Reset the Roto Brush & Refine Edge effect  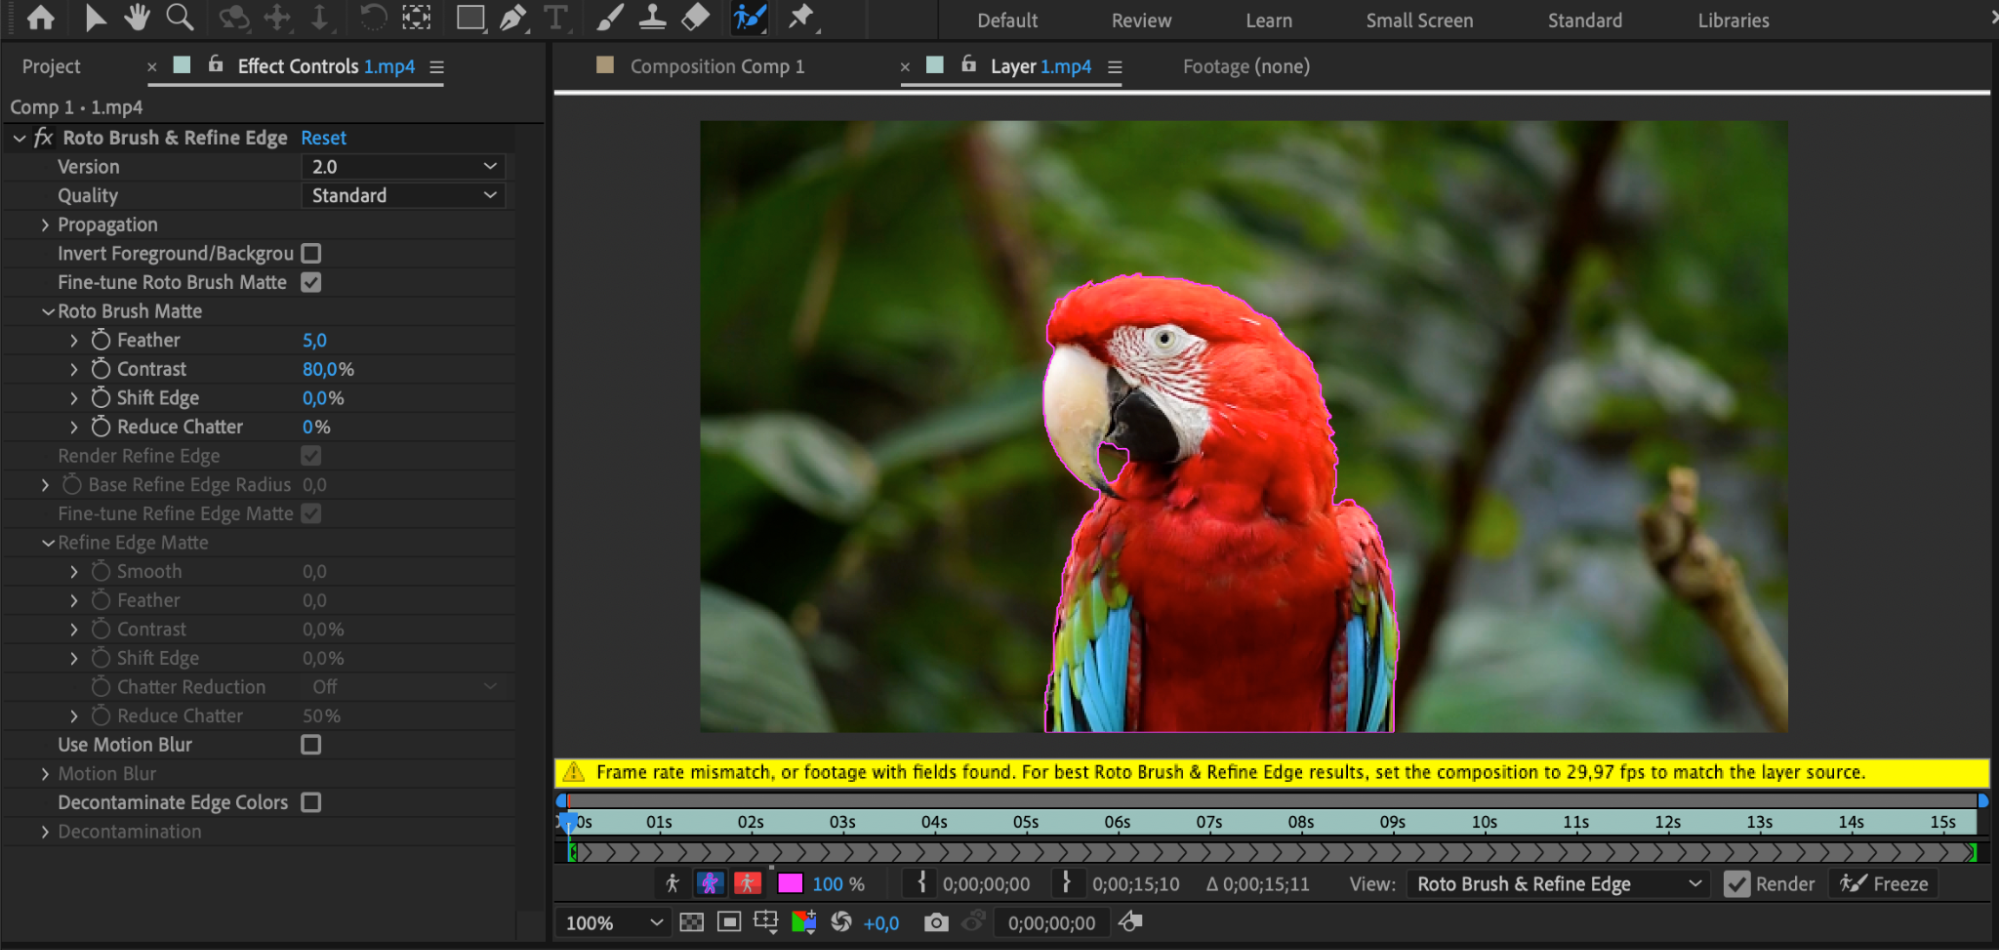[x=323, y=138]
